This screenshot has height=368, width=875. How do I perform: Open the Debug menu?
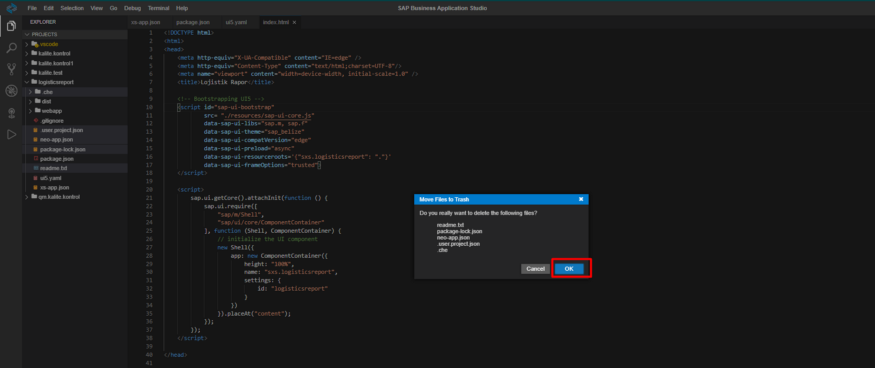point(133,8)
